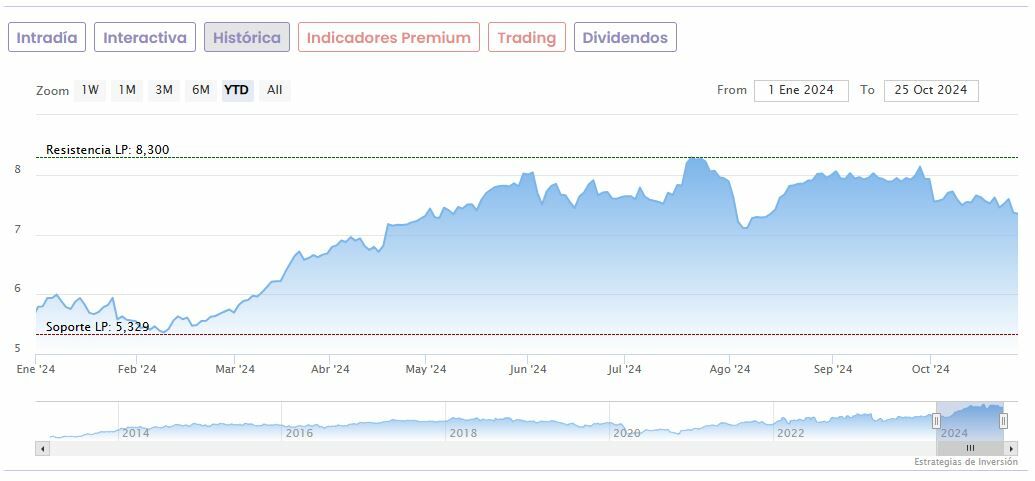Click the To date input field
Viewport: 1035px width, 481px height.
pyautogui.click(x=931, y=90)
